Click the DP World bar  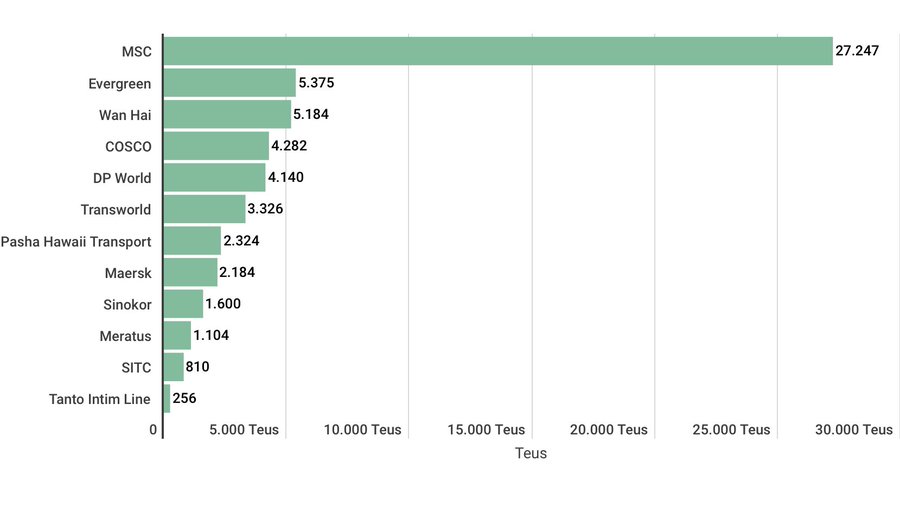[x=214, y=178]
